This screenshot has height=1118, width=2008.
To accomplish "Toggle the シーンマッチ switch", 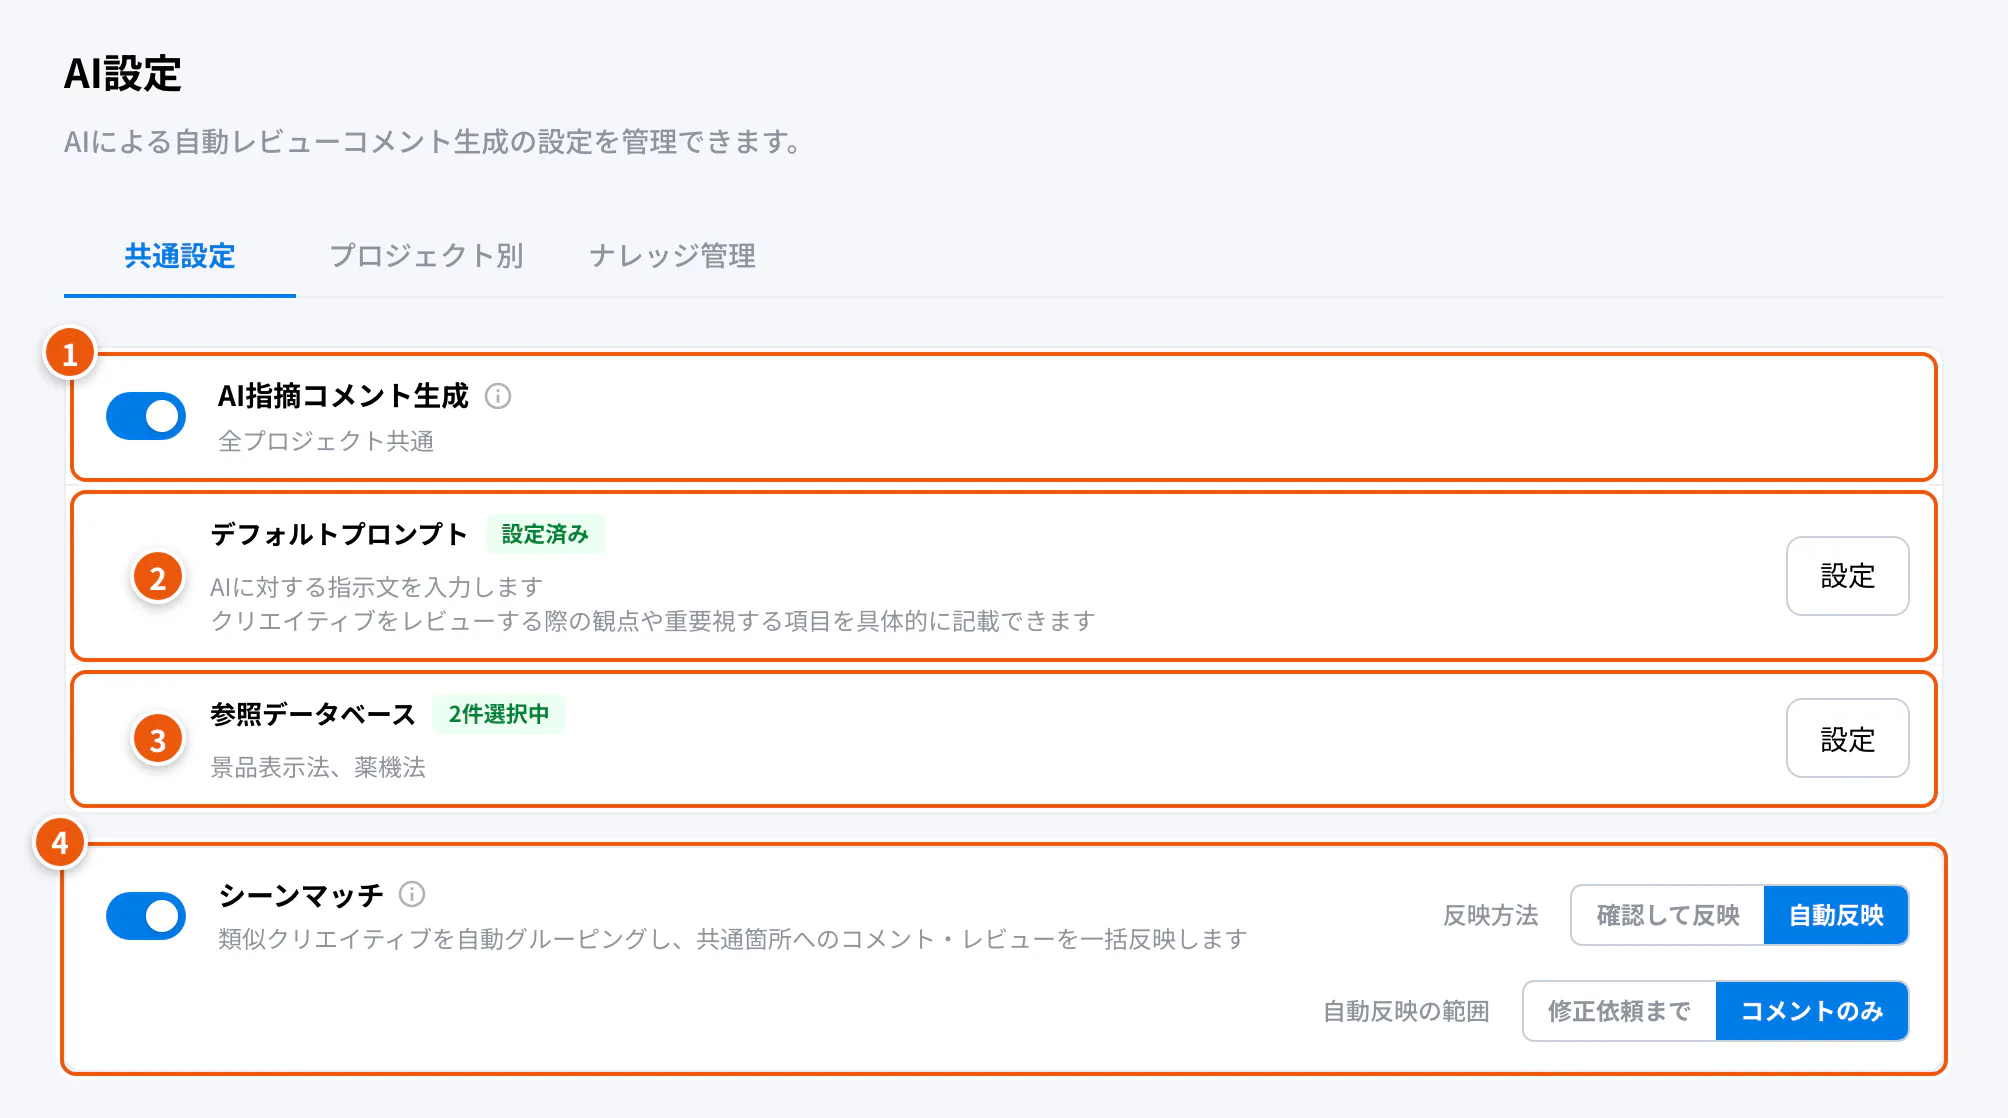I will click(x=146, y=916).
